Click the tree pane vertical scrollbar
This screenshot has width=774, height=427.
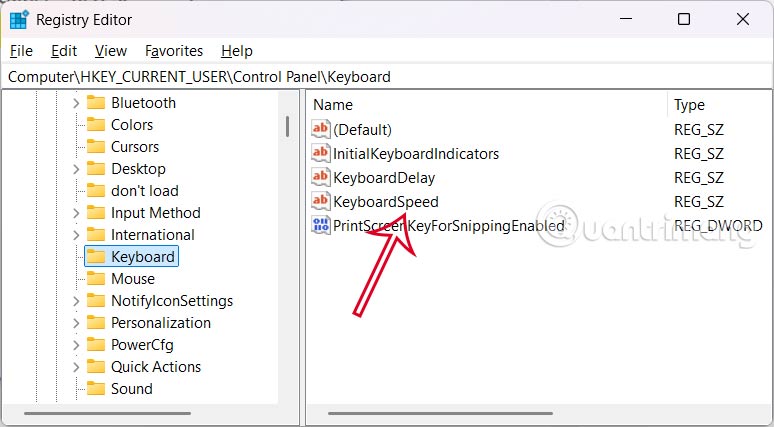coord(288,126)
